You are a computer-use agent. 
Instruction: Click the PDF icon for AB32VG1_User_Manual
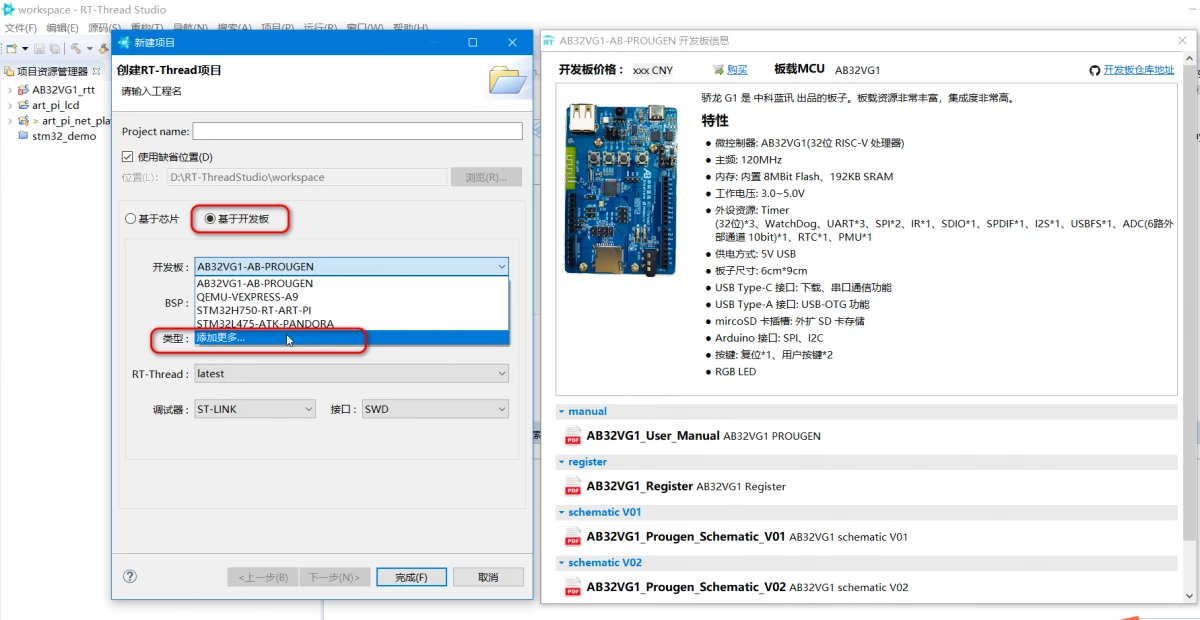click(x=573, y=436)
